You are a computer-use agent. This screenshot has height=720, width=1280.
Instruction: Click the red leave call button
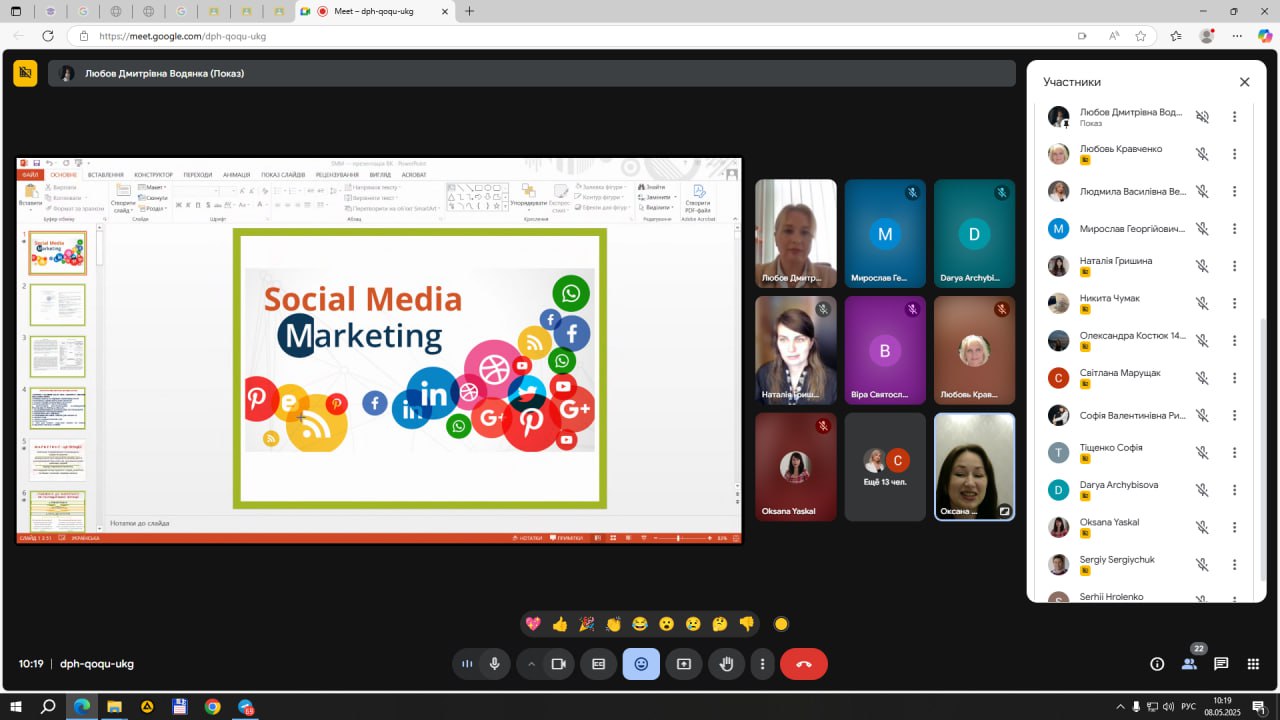coord(803,664)
